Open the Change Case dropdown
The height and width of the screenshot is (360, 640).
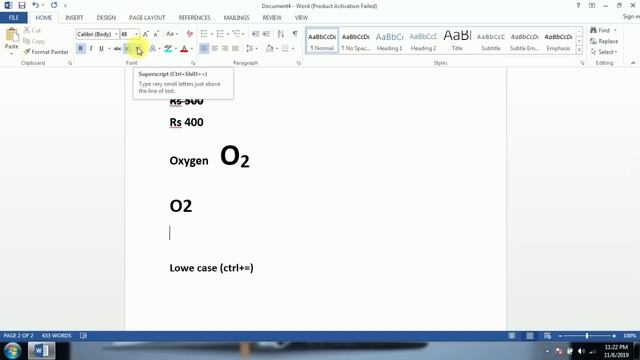click(x=172, y=34)
